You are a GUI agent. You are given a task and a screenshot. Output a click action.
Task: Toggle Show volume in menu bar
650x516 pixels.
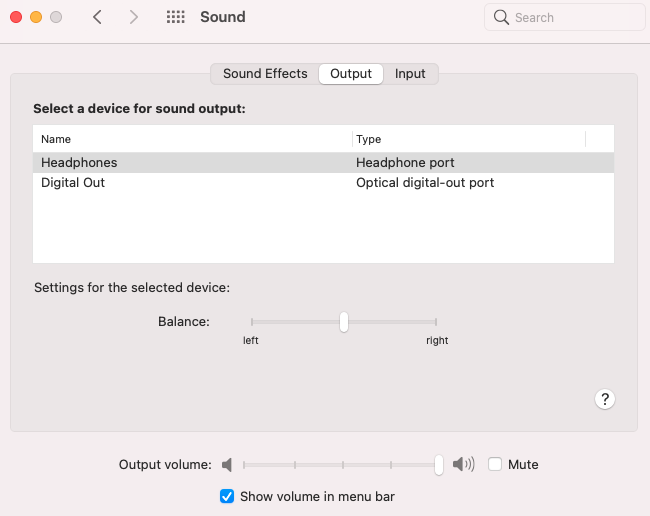point(227,496)
